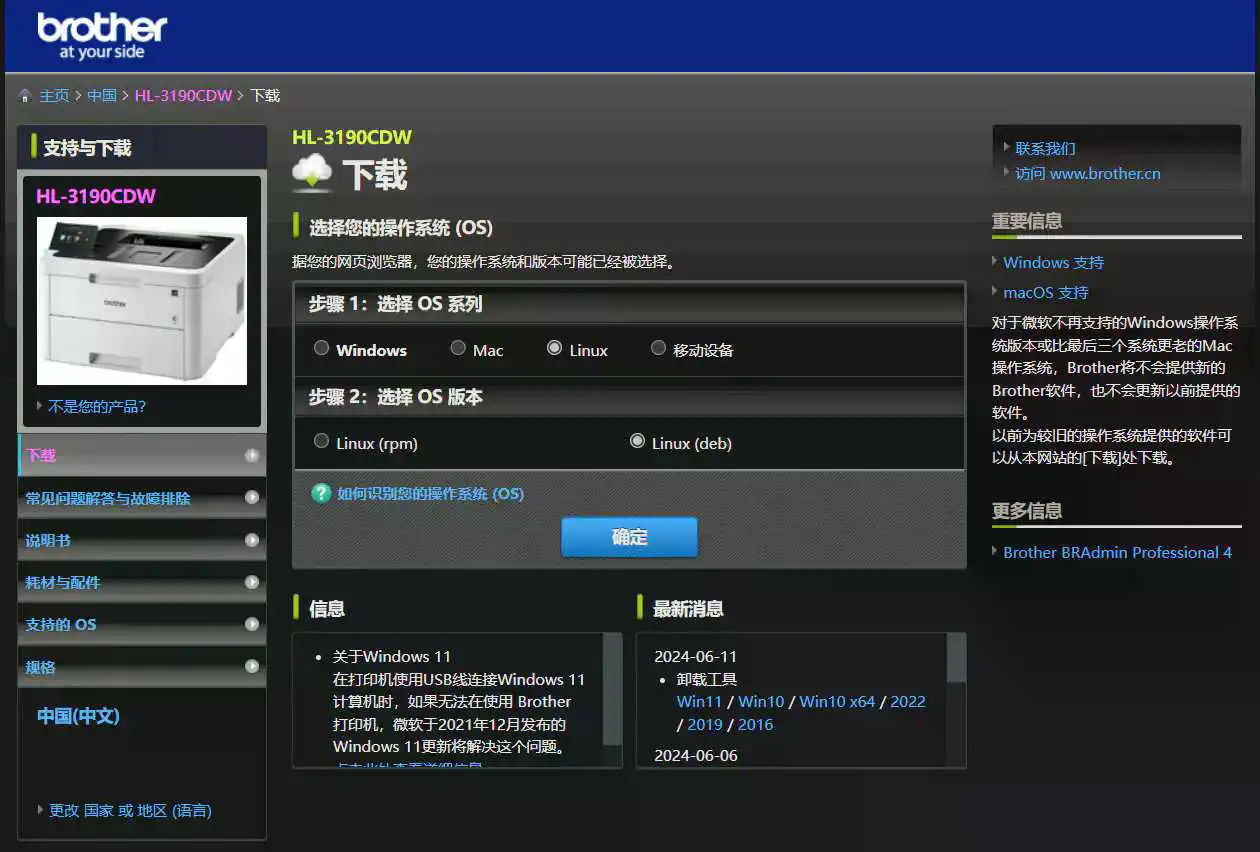Open 常见问题解答与故障排除 in the sidebar

point(142,497)
